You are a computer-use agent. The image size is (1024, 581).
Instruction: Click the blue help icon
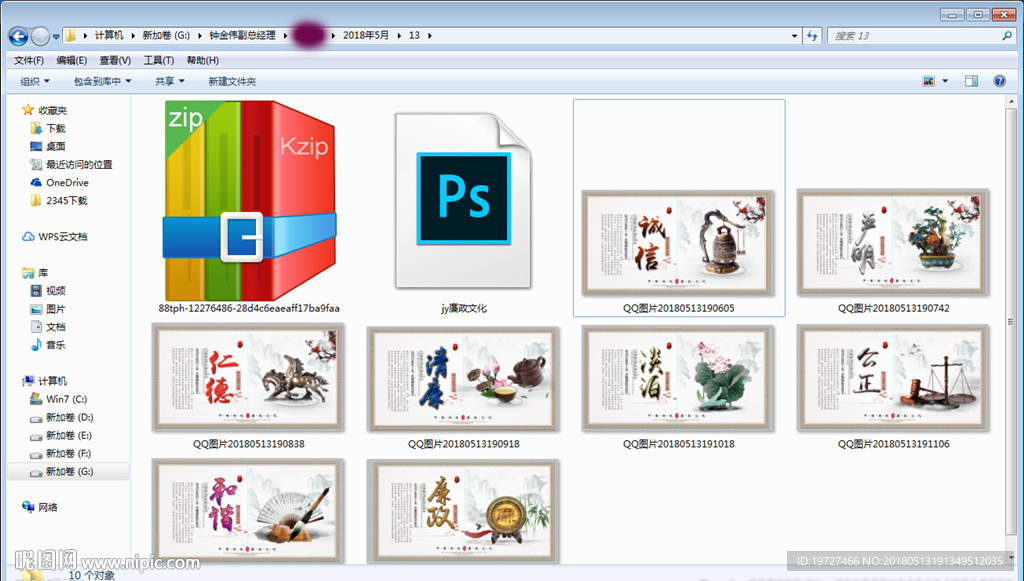pyautogui.click(x=999, y=81)
